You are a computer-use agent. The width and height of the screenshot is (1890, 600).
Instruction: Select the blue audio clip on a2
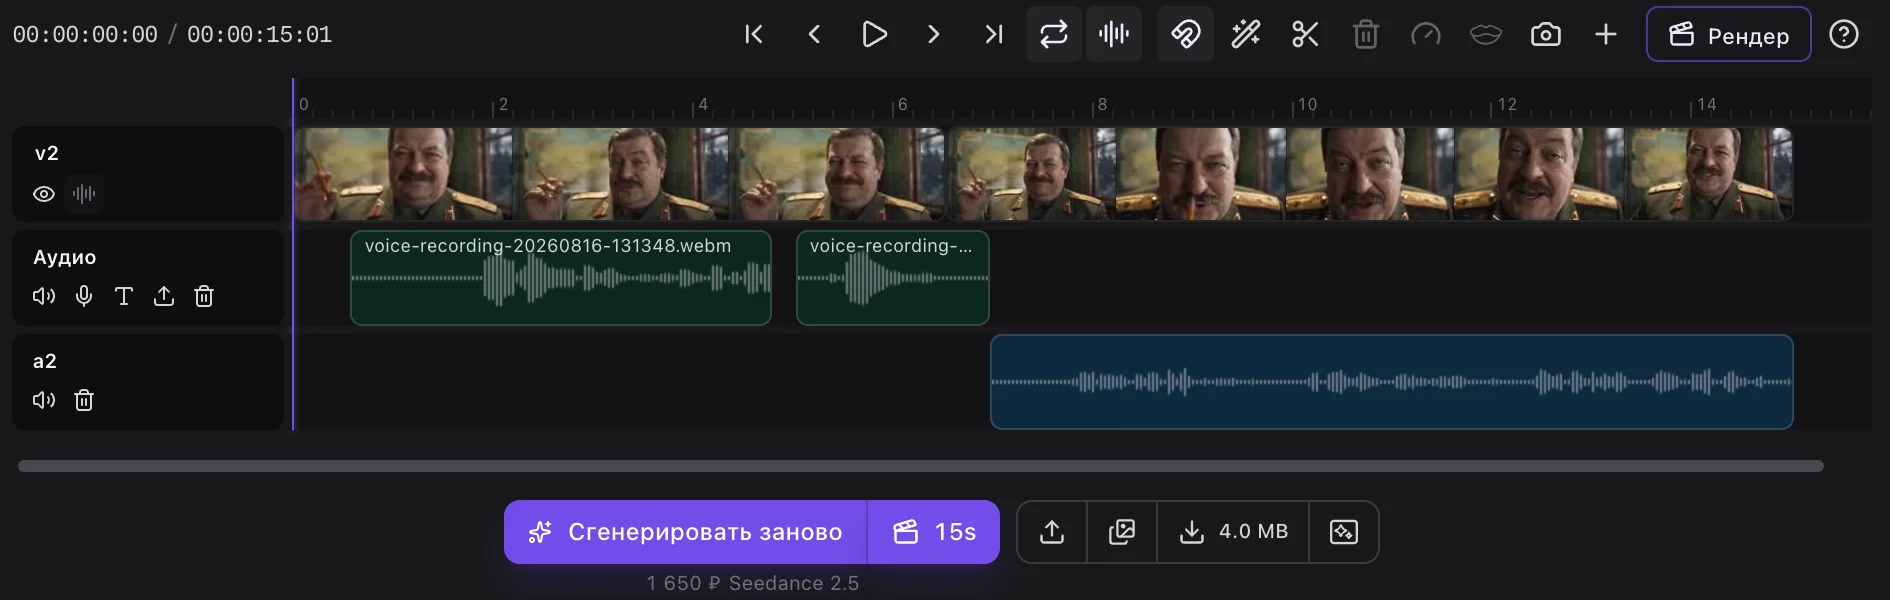pos(1392,382)
